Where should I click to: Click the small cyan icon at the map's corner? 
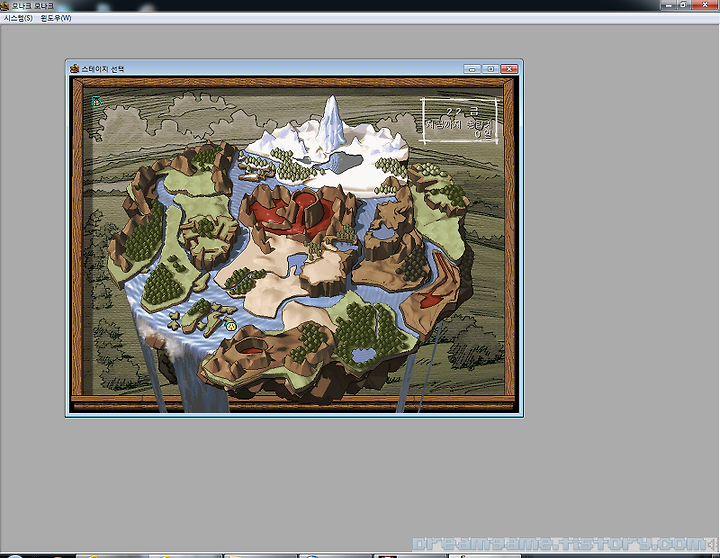point(96,101)
